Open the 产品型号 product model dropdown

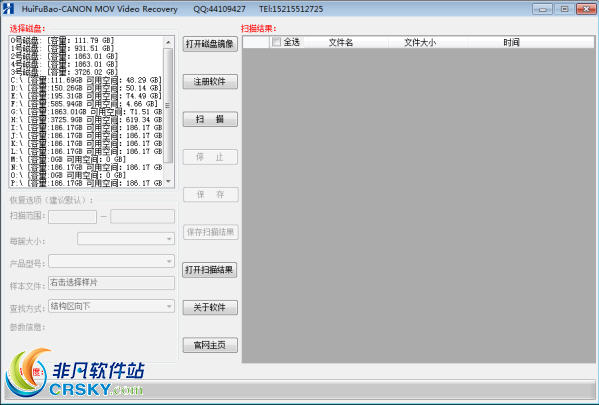coord(112,261)
